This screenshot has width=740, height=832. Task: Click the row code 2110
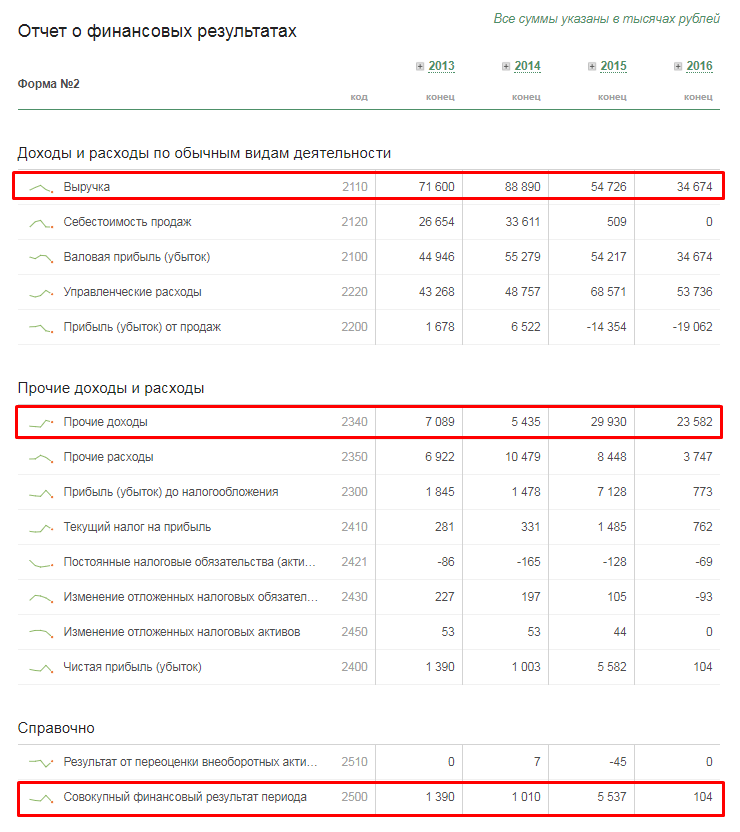point(354,187)
